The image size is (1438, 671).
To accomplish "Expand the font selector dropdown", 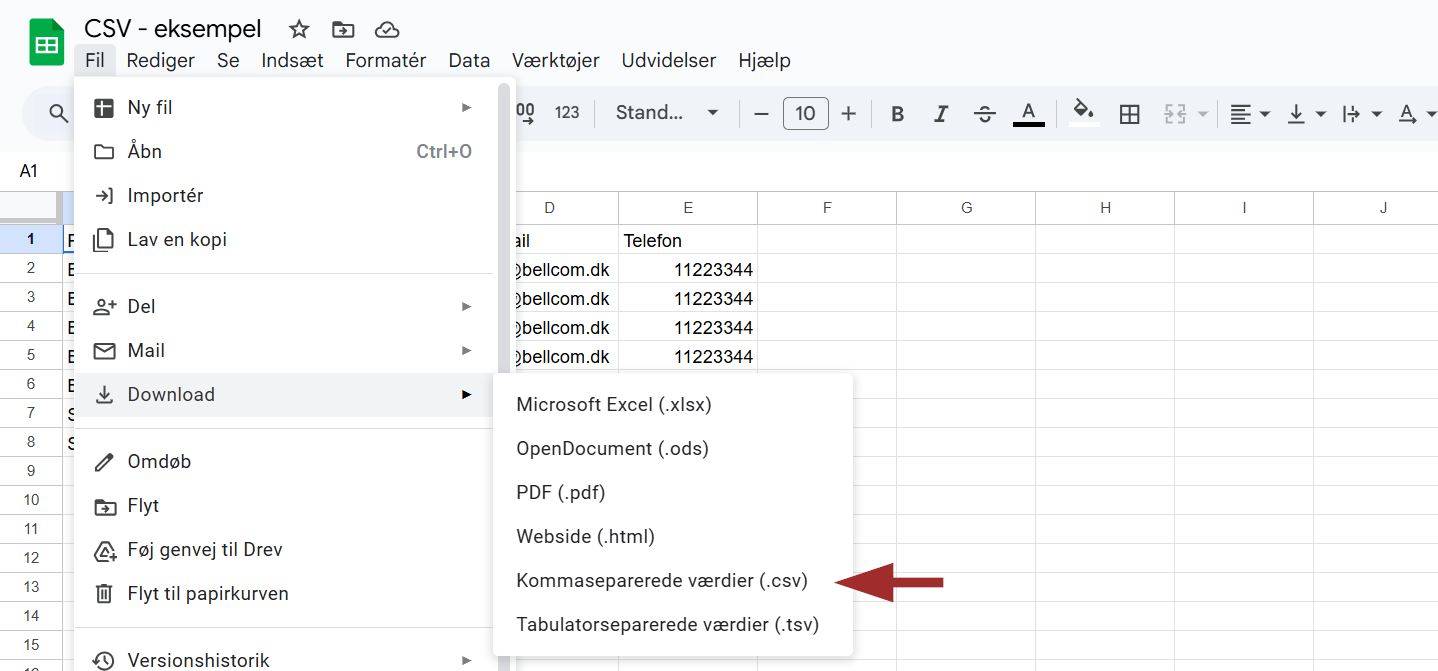I will (667, 113).
